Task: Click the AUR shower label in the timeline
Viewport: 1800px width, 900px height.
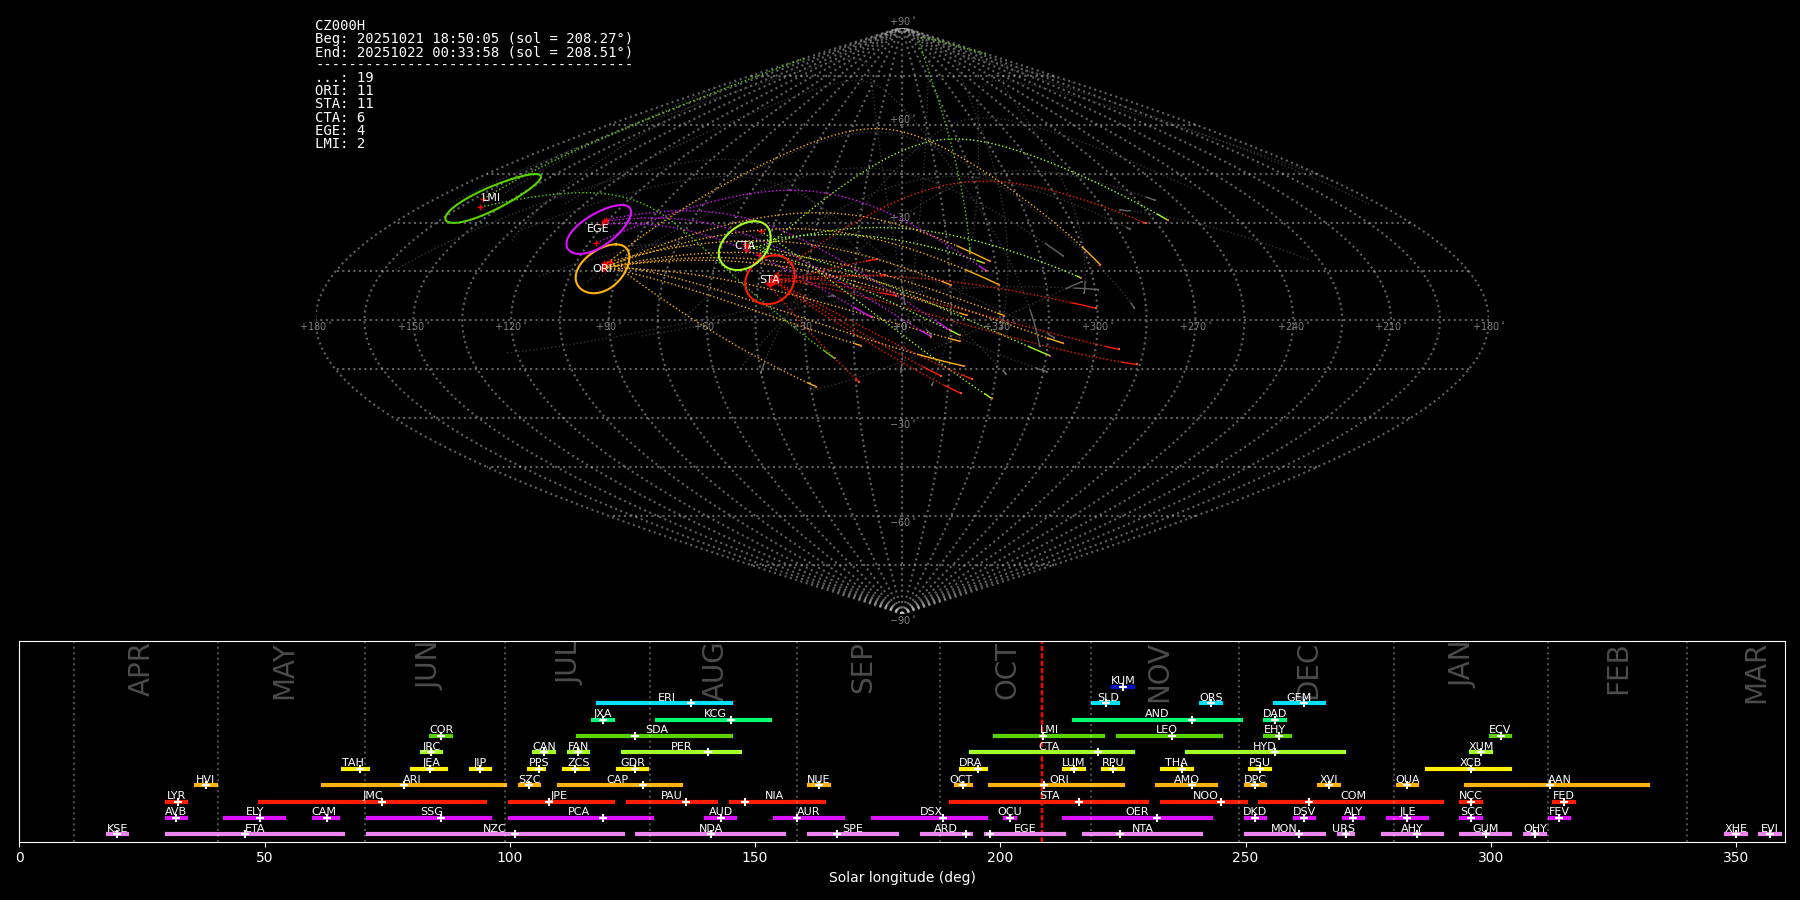Action: [x=808, y=812]
